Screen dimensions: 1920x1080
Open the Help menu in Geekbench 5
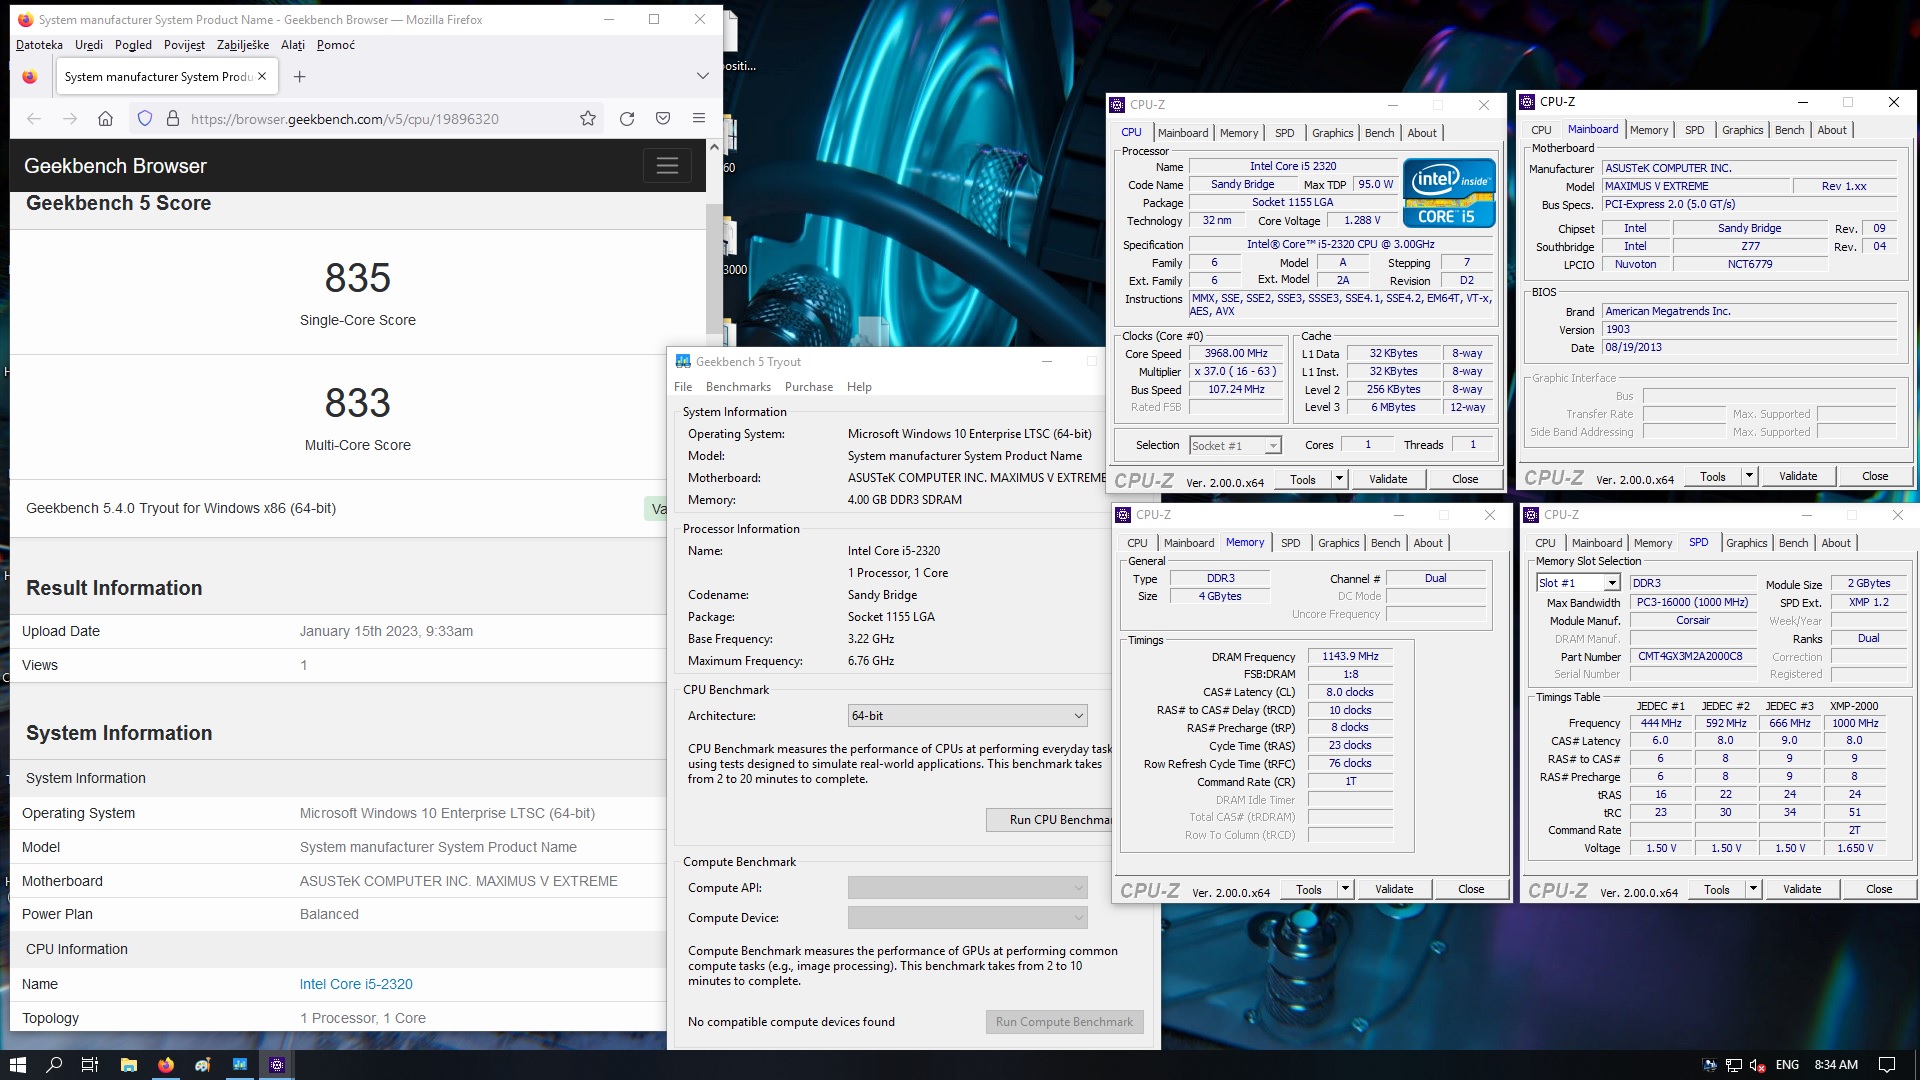tap(859, 387)
